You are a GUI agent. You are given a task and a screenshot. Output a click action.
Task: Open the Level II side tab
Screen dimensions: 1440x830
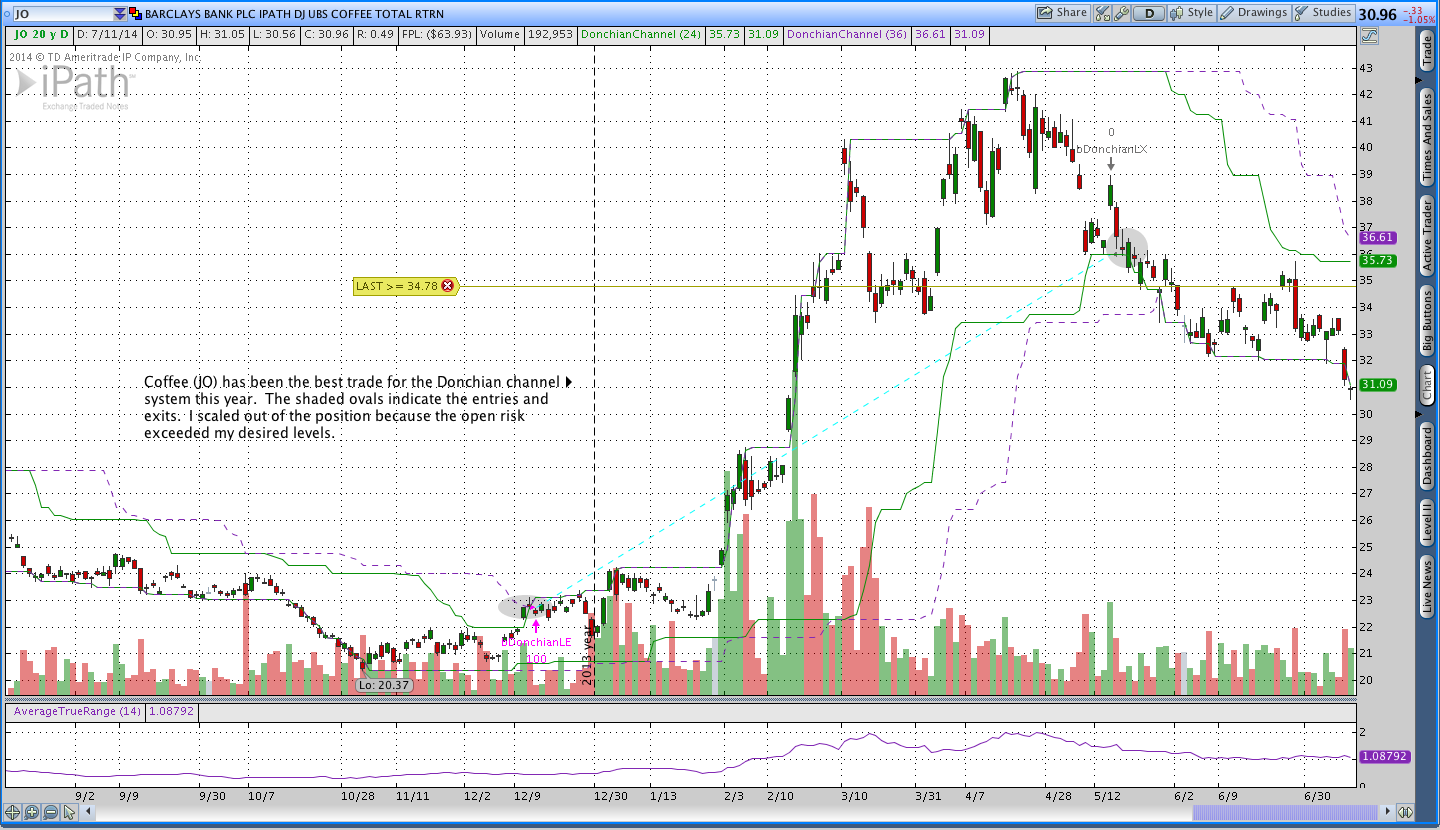1428,523
